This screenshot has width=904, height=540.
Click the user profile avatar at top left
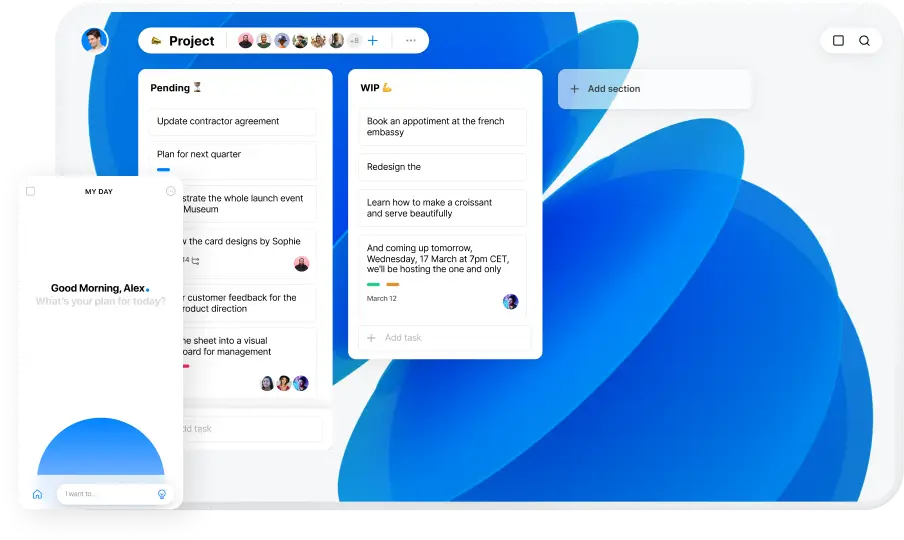pyautogui.click(x=94, y=41)
